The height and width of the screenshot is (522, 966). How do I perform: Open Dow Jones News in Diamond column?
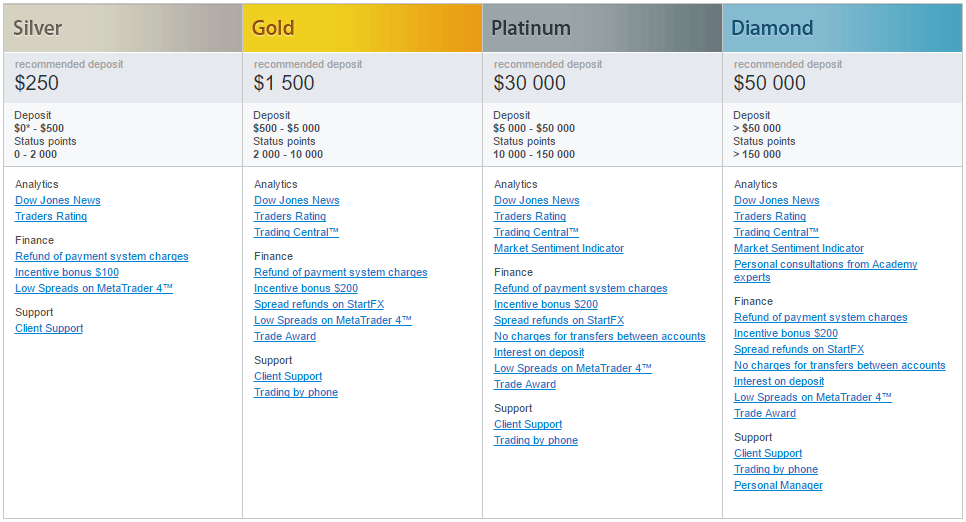point(776,200)
